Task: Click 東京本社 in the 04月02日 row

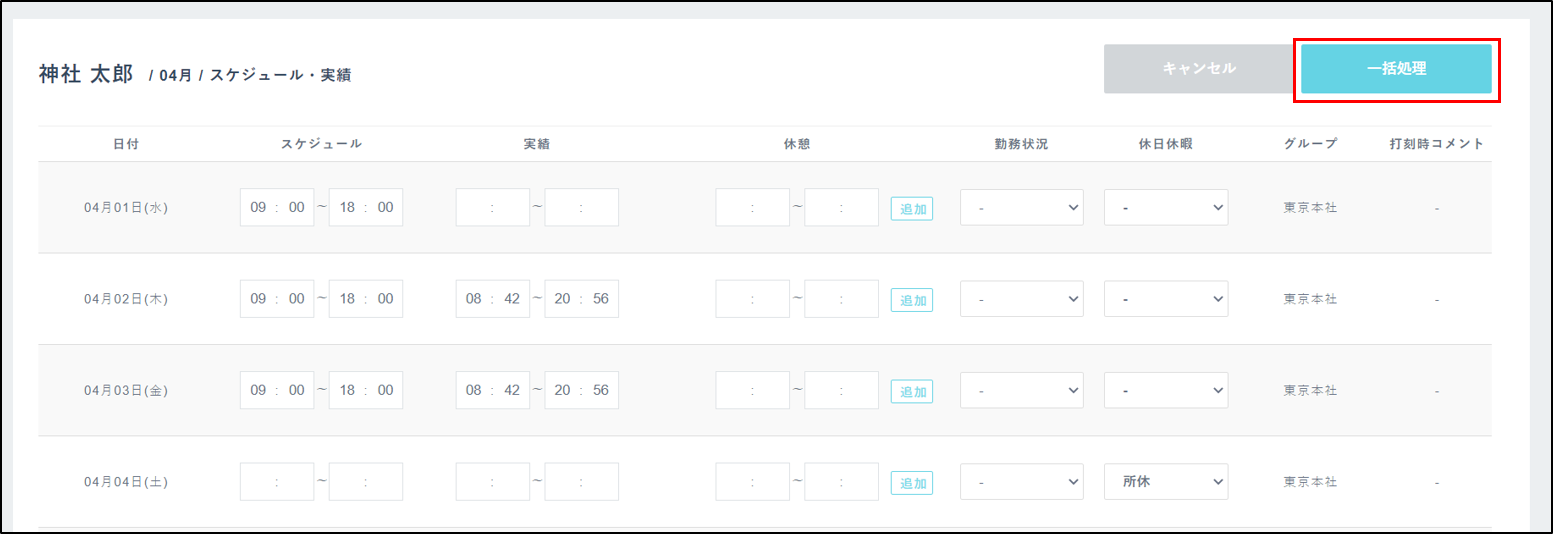Action: pyautogui.click(x=1310, y=299)
